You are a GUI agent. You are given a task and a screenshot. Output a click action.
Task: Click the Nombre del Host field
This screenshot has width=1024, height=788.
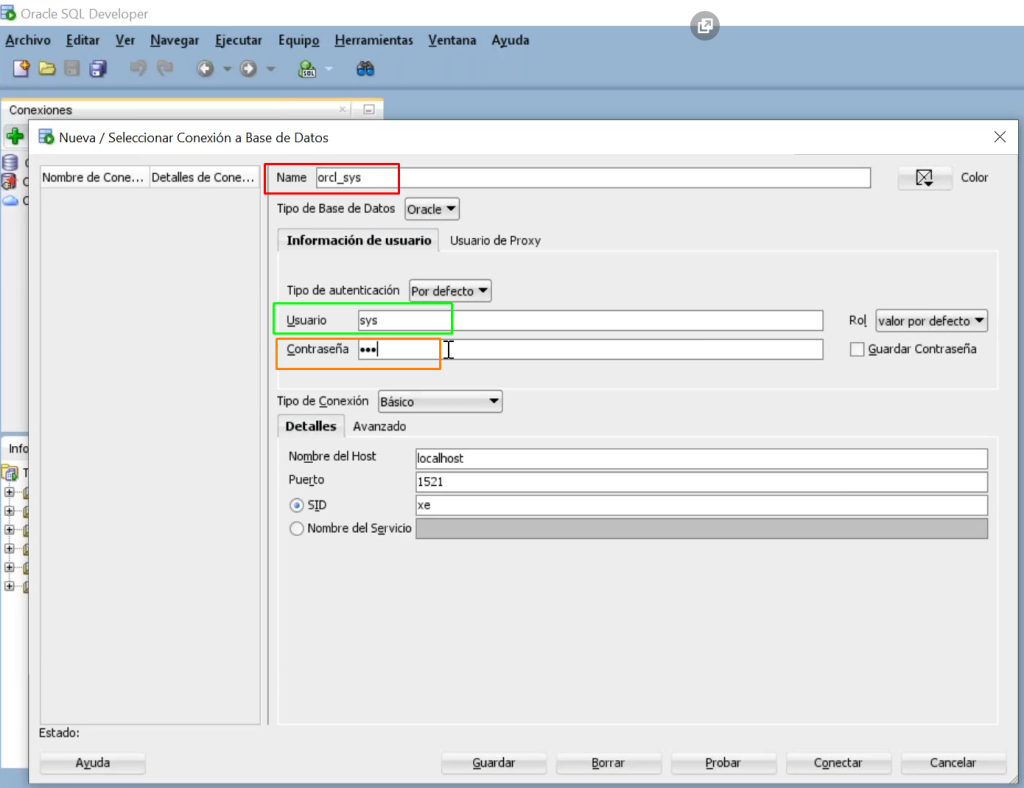point(701,458)
